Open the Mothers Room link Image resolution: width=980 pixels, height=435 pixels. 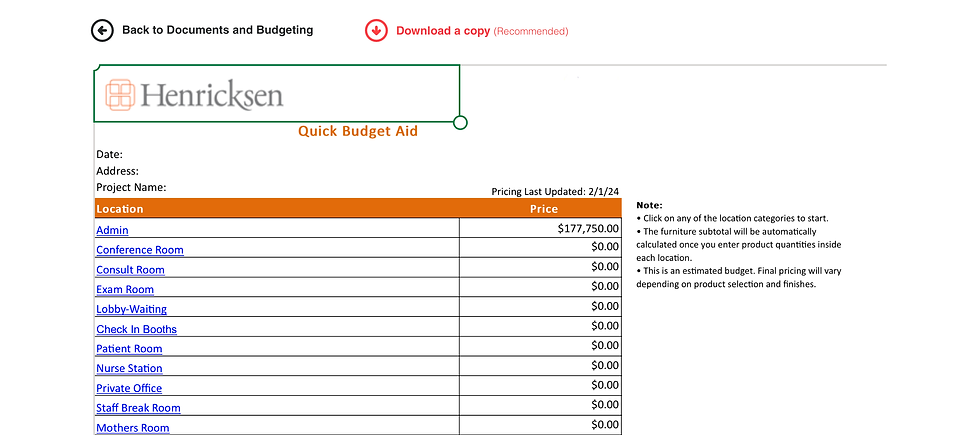point(132,428)
